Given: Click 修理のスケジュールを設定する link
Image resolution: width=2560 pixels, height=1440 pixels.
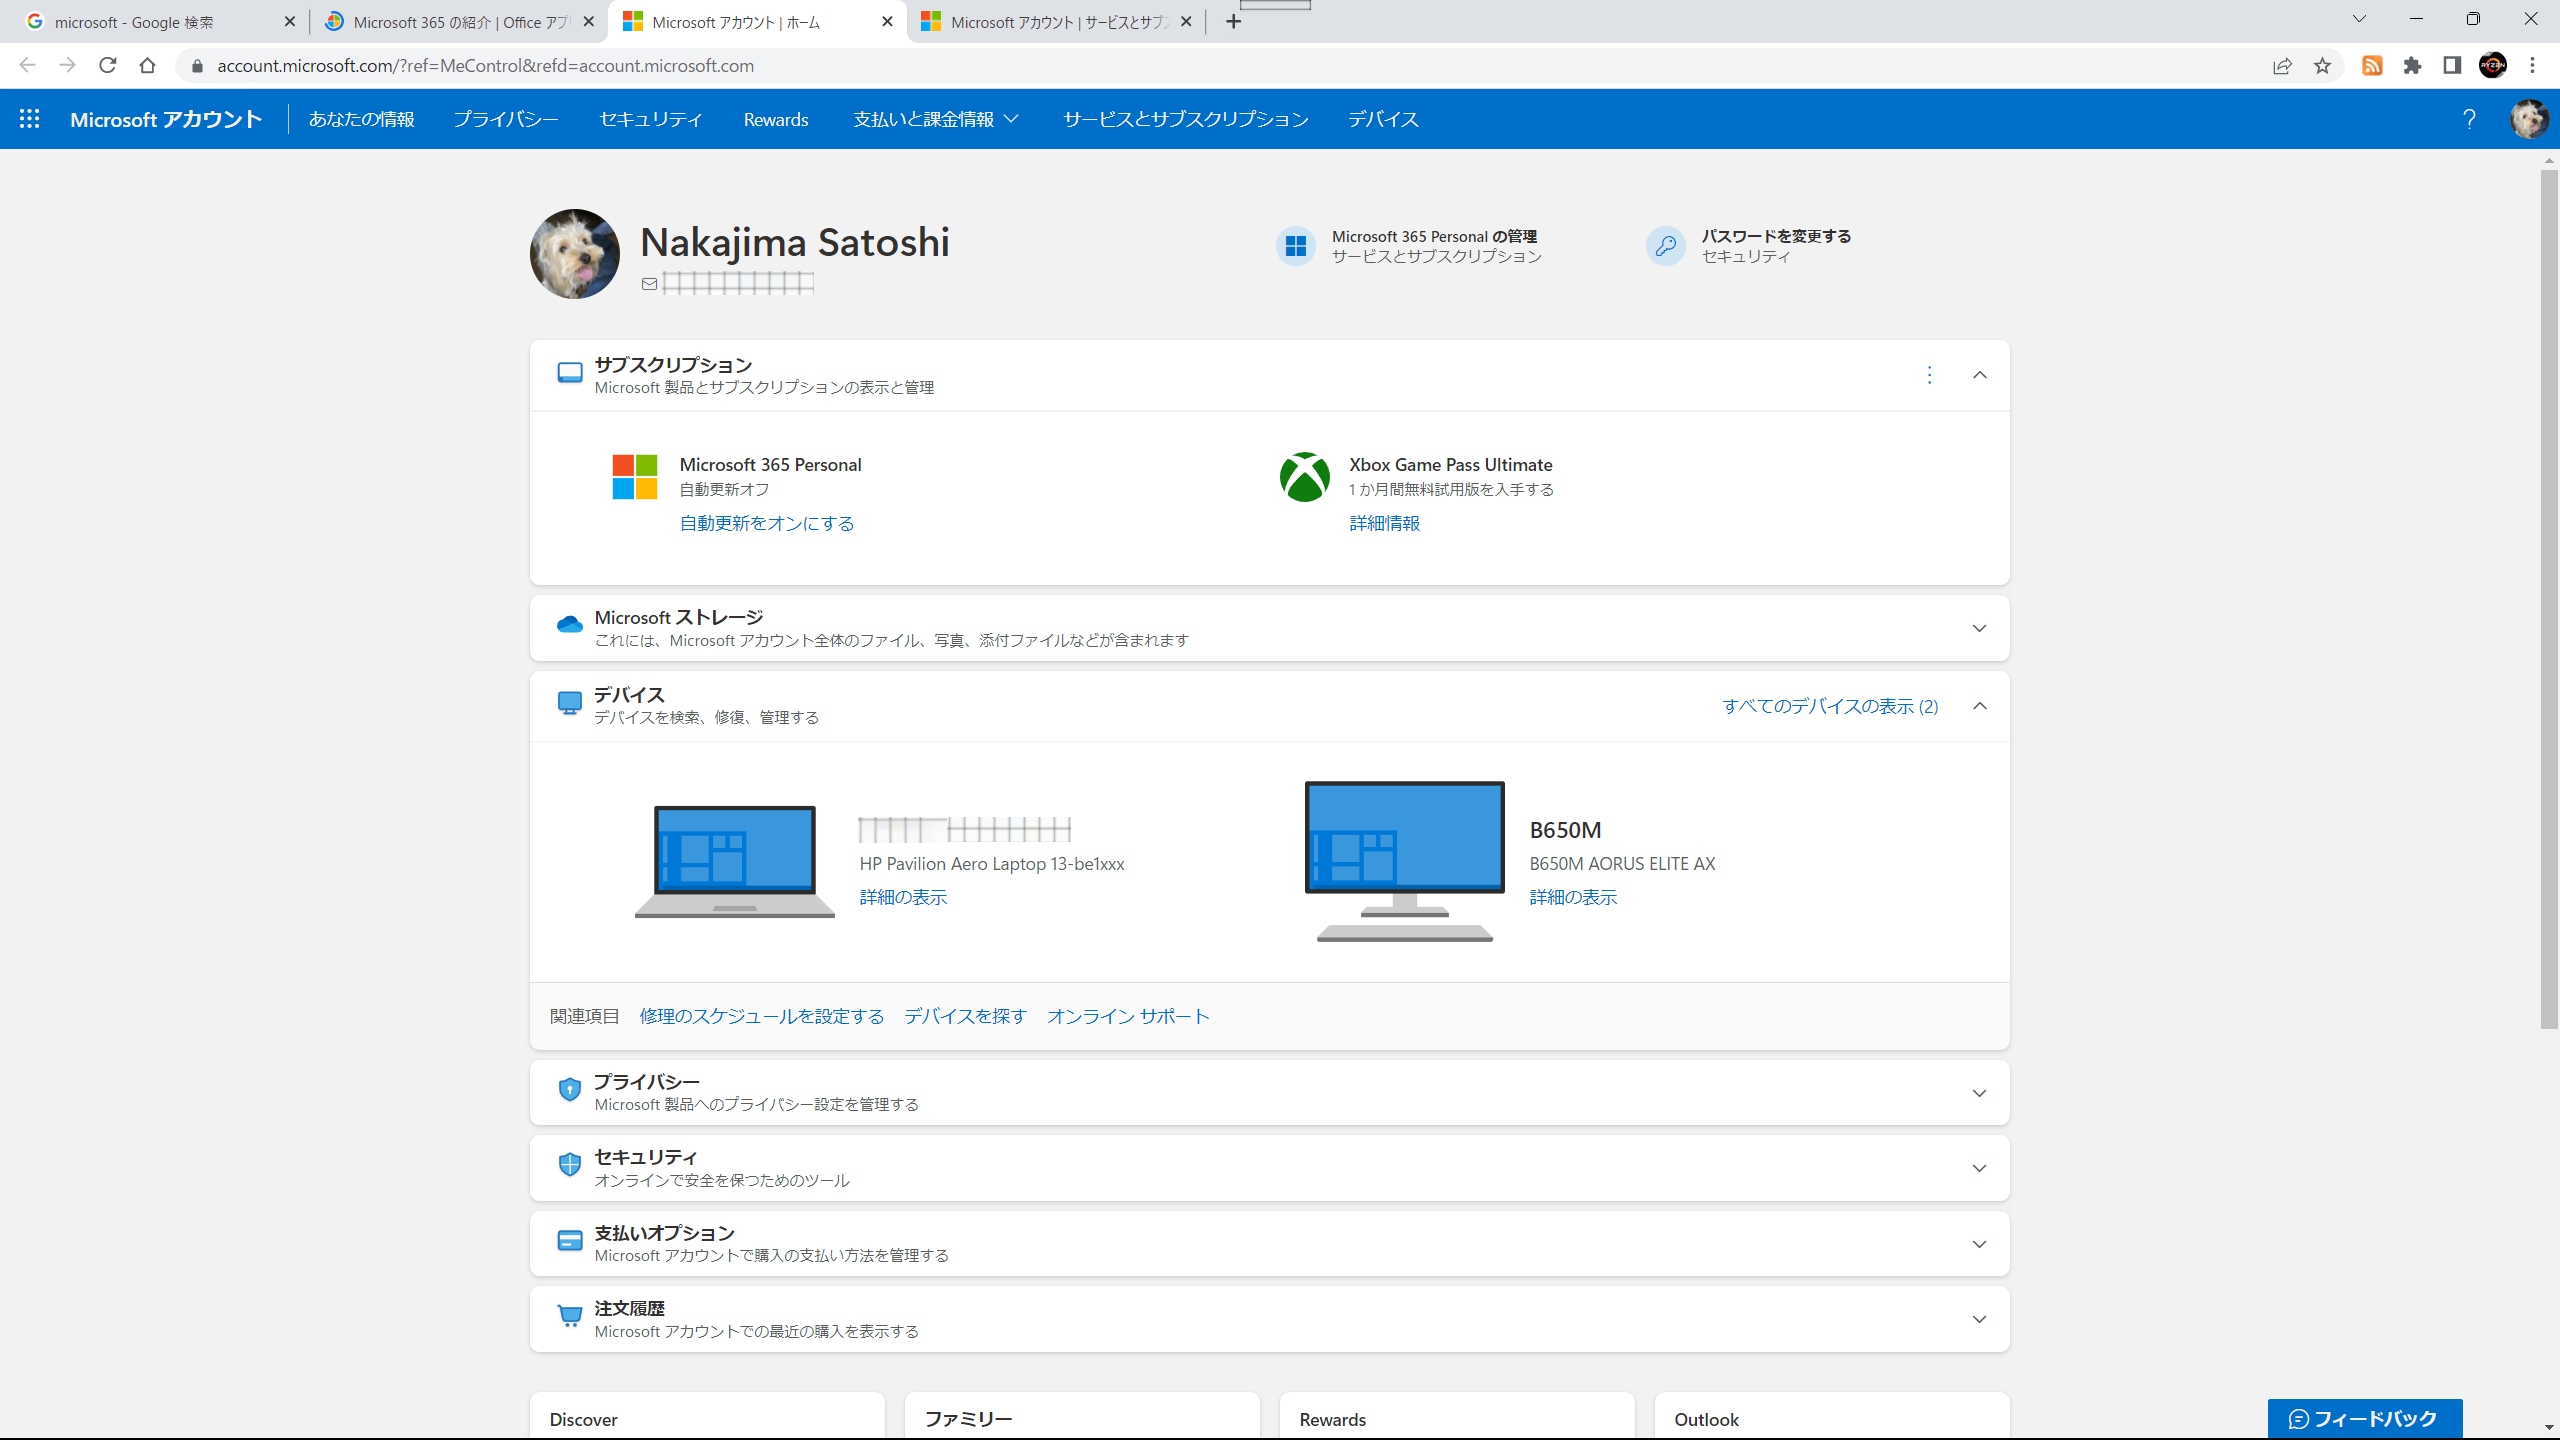Looking at the screenshot, I should click(x=762, y=1016).
